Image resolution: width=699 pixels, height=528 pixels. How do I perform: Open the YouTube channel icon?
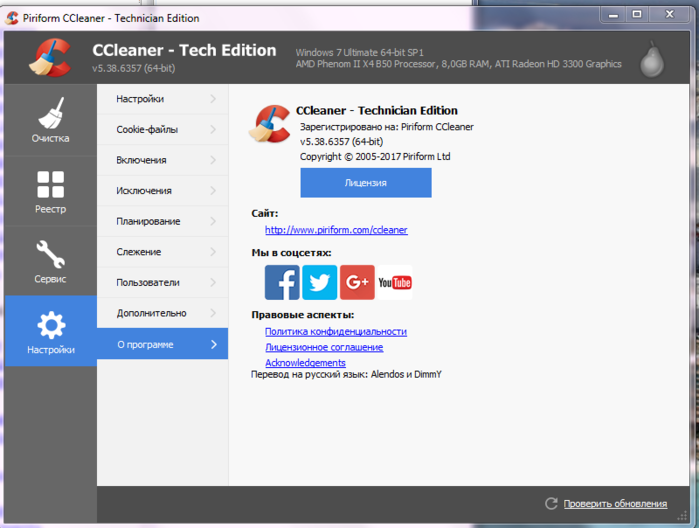[x=395, y=282]
